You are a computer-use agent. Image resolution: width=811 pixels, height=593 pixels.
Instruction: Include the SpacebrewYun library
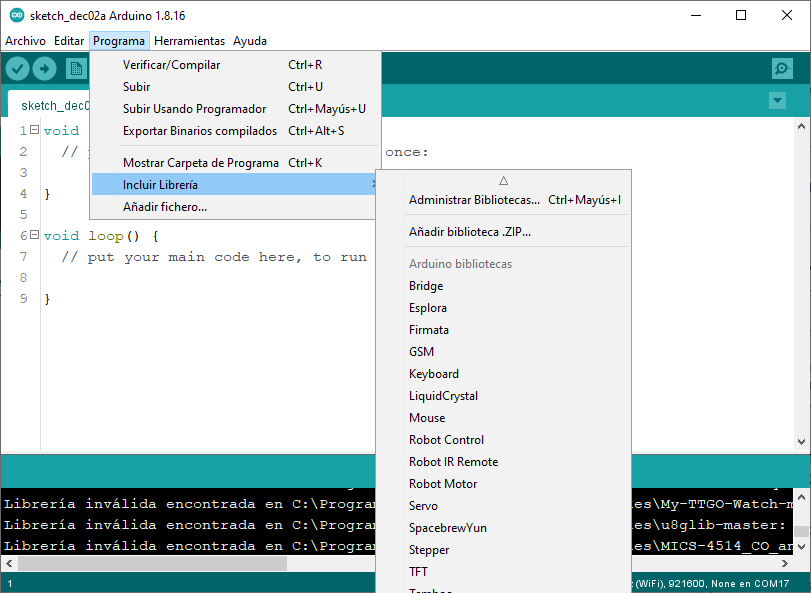tap(504, 528)
